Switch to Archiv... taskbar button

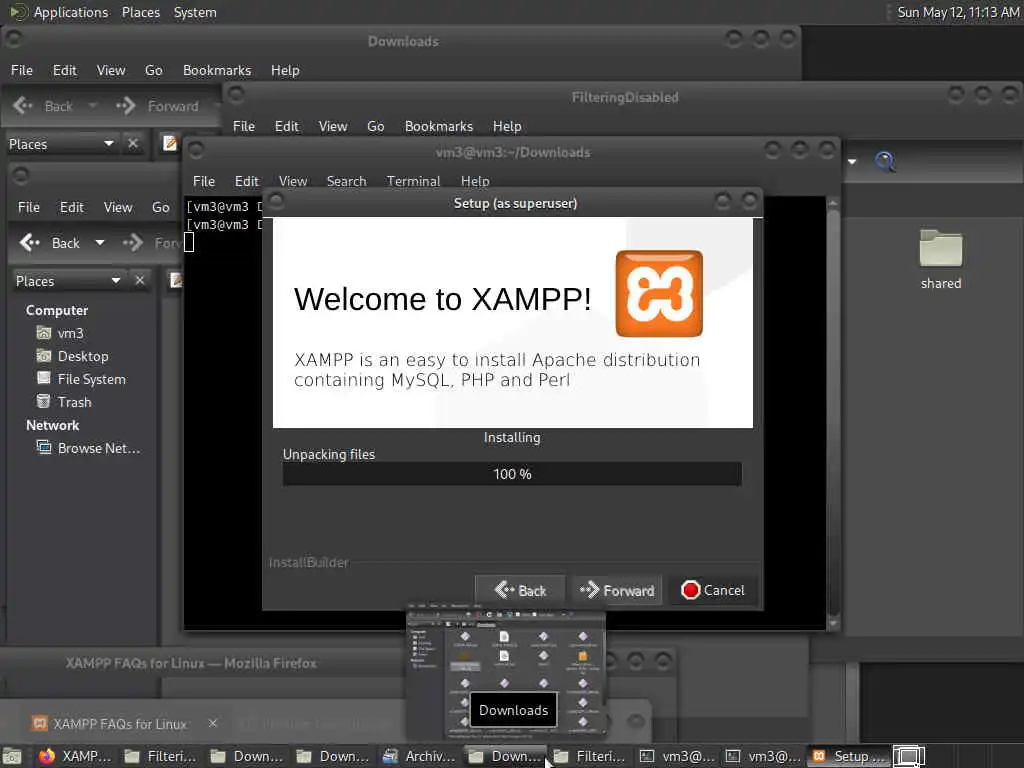point(419,756)
